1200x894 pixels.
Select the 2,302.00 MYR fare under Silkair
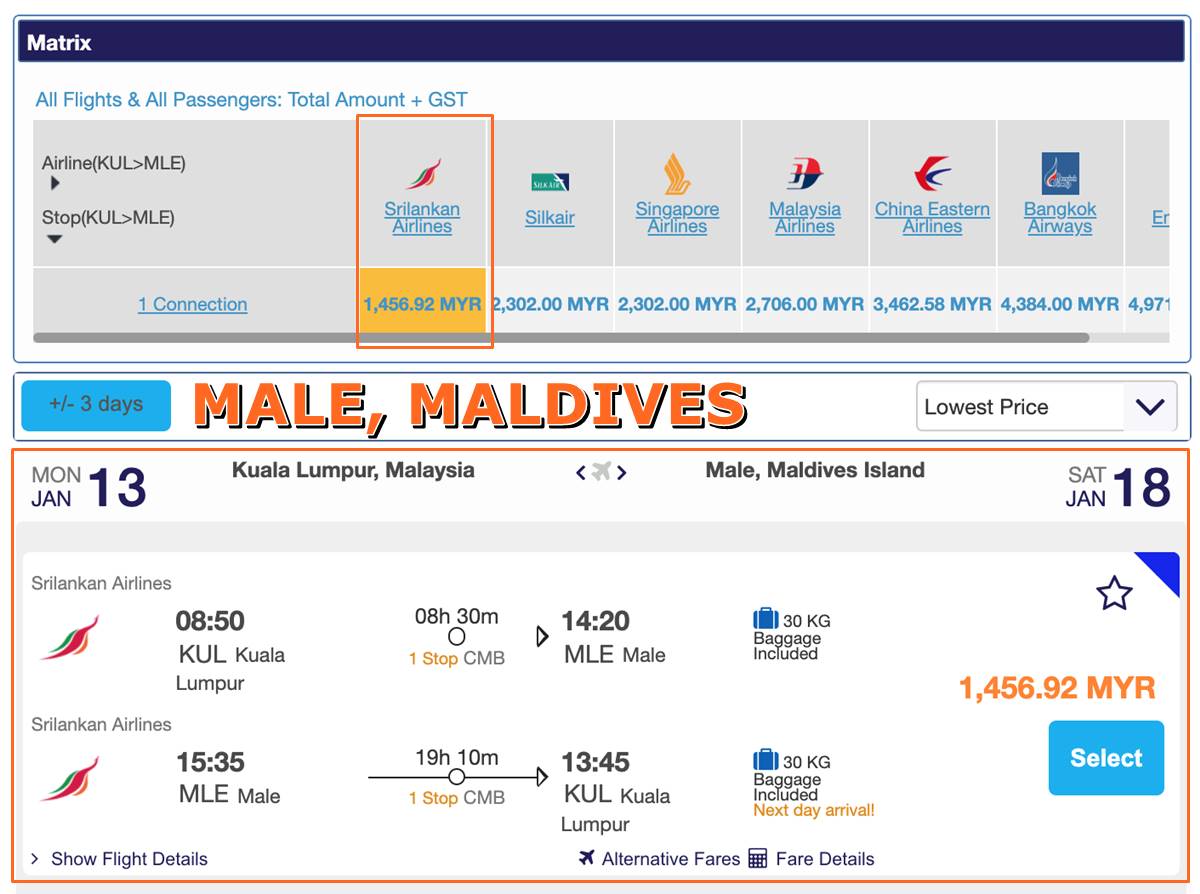(550, 304)
